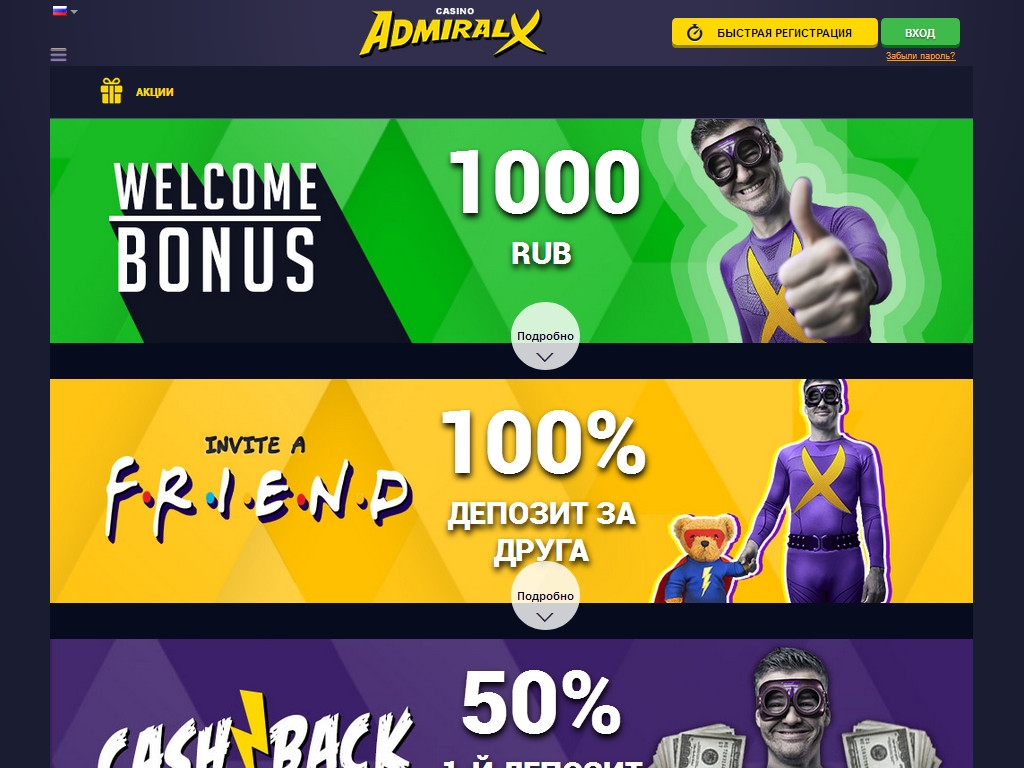1024x768 pixels.
Task: Click the stopwatch icon in registration button
Action: pyautogui.click(x=694, y=33)
